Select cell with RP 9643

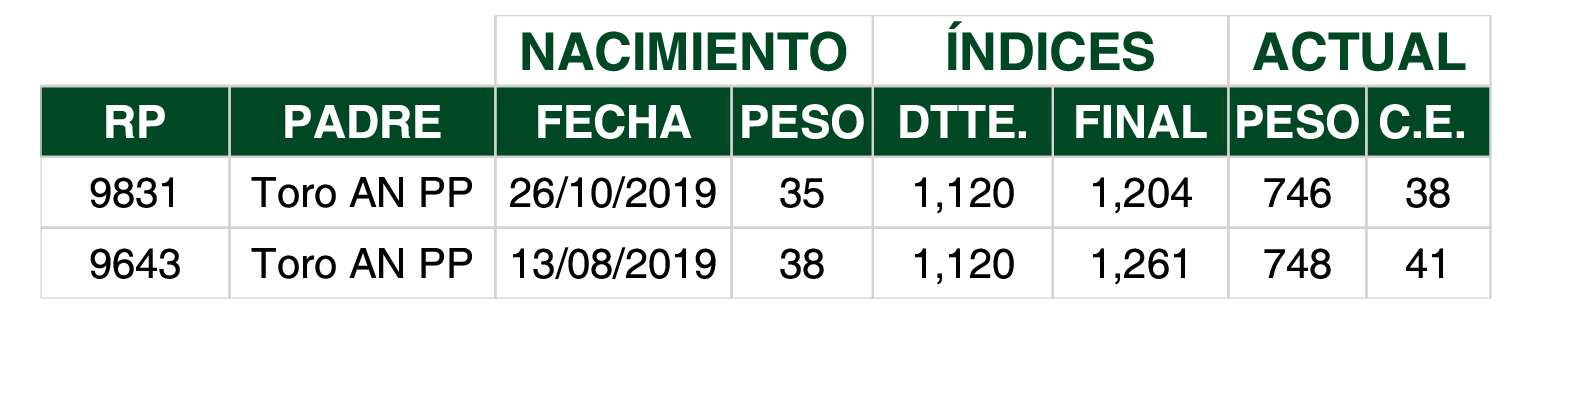(x=135, y=264)
